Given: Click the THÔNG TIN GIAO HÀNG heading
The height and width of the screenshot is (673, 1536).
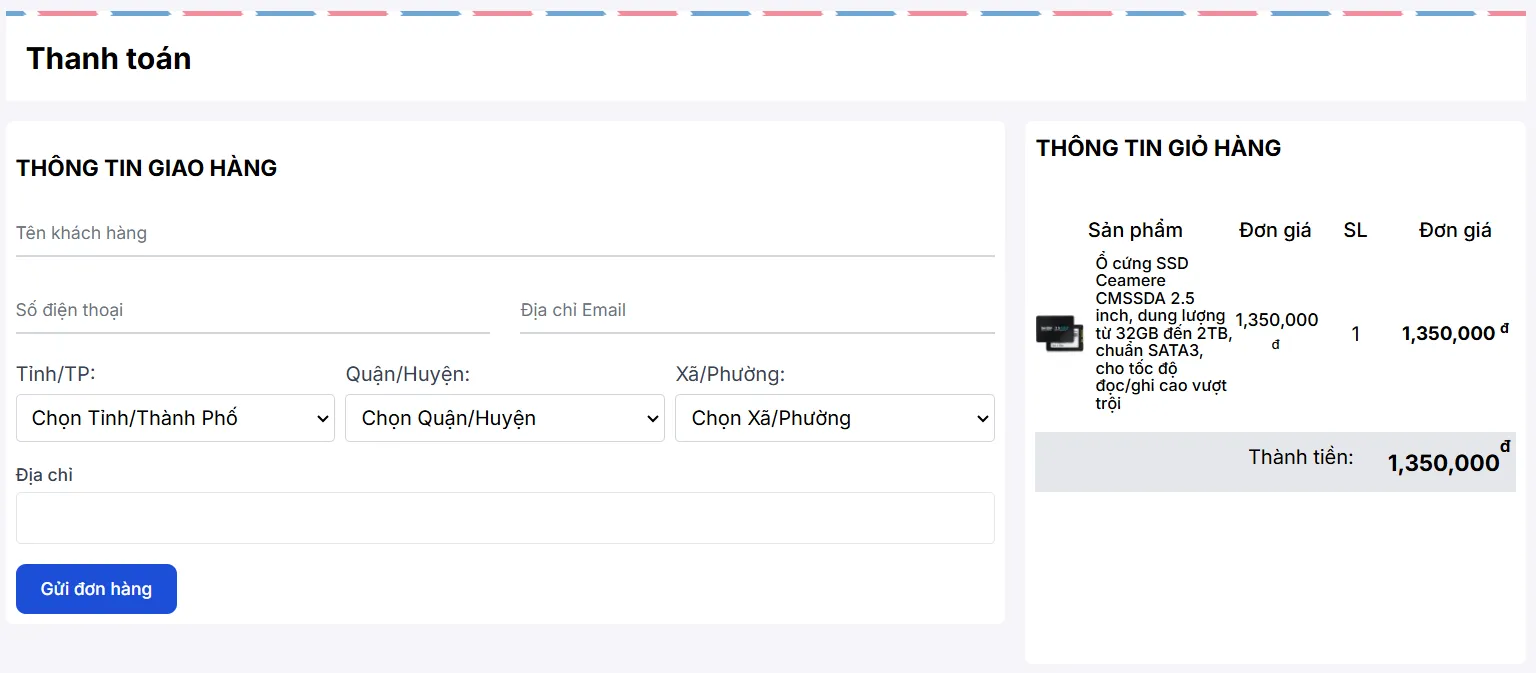Looking at the screenshot, I should coord(147,168).
